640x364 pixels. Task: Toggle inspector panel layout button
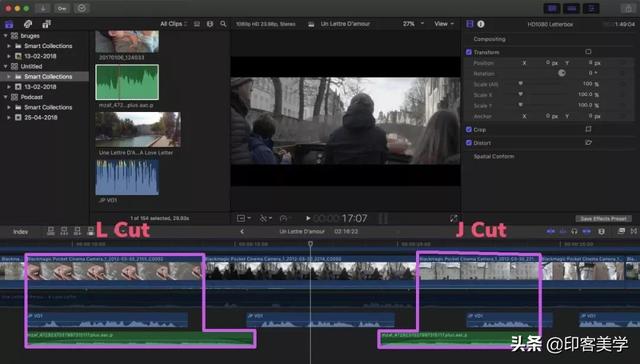(x=591, y=8)
